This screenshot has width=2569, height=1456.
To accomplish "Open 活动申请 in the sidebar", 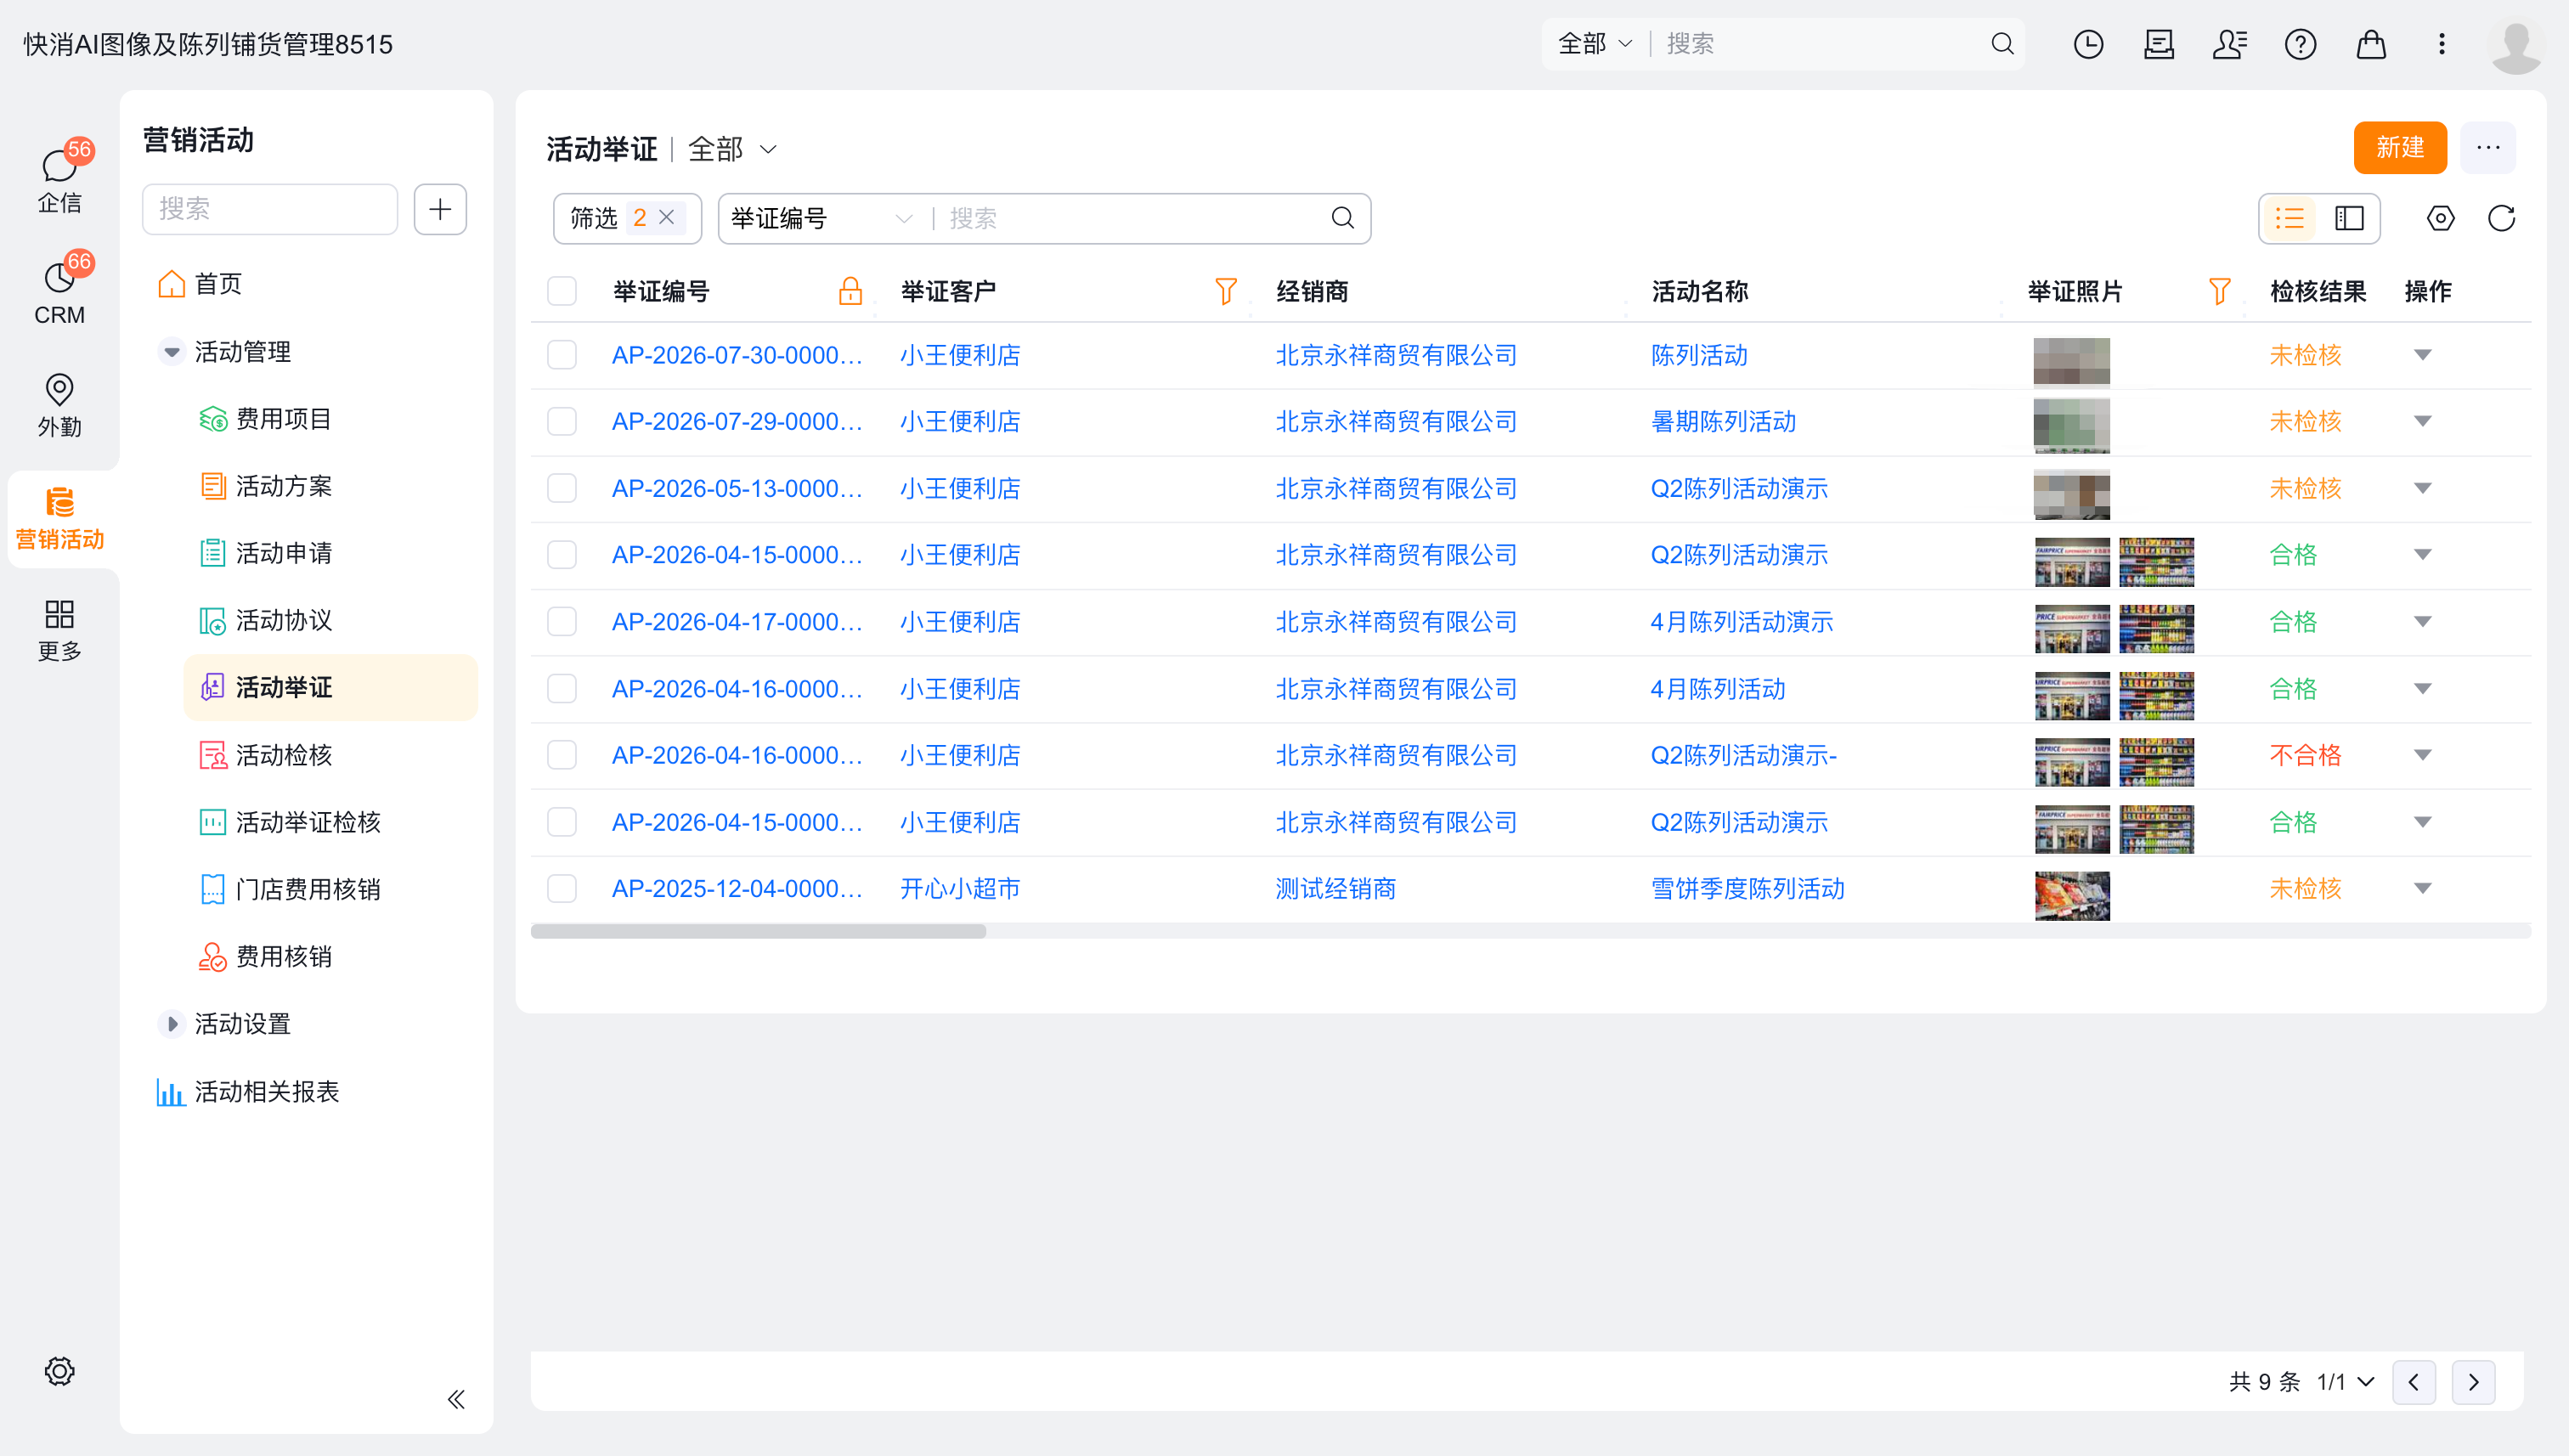I will coord(284,553).
